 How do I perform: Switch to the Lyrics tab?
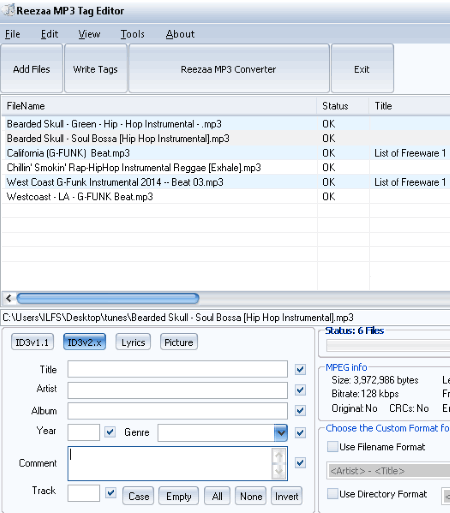(x=133, y=342)
